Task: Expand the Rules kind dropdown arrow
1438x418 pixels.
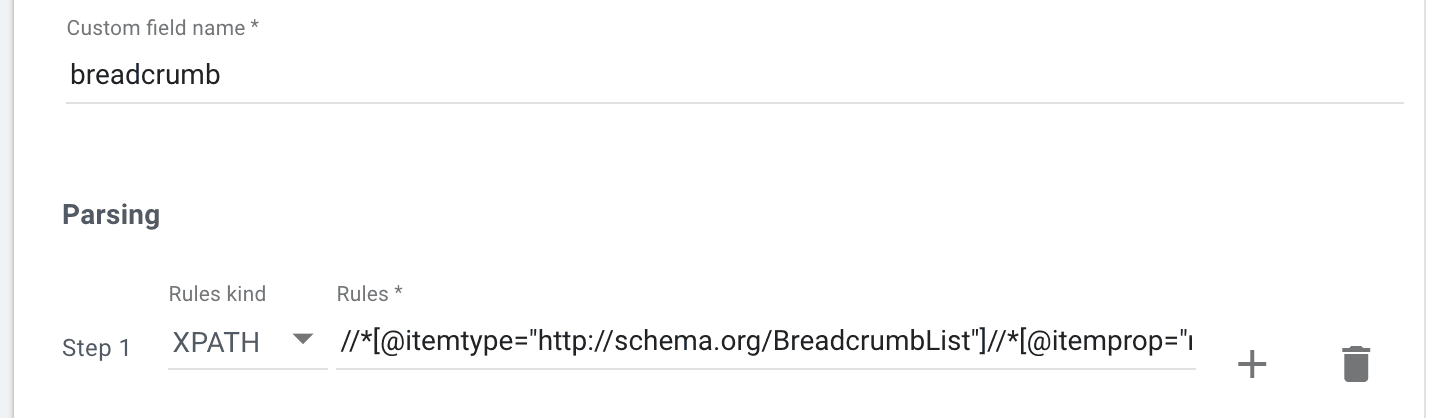Action: (302, 340)
